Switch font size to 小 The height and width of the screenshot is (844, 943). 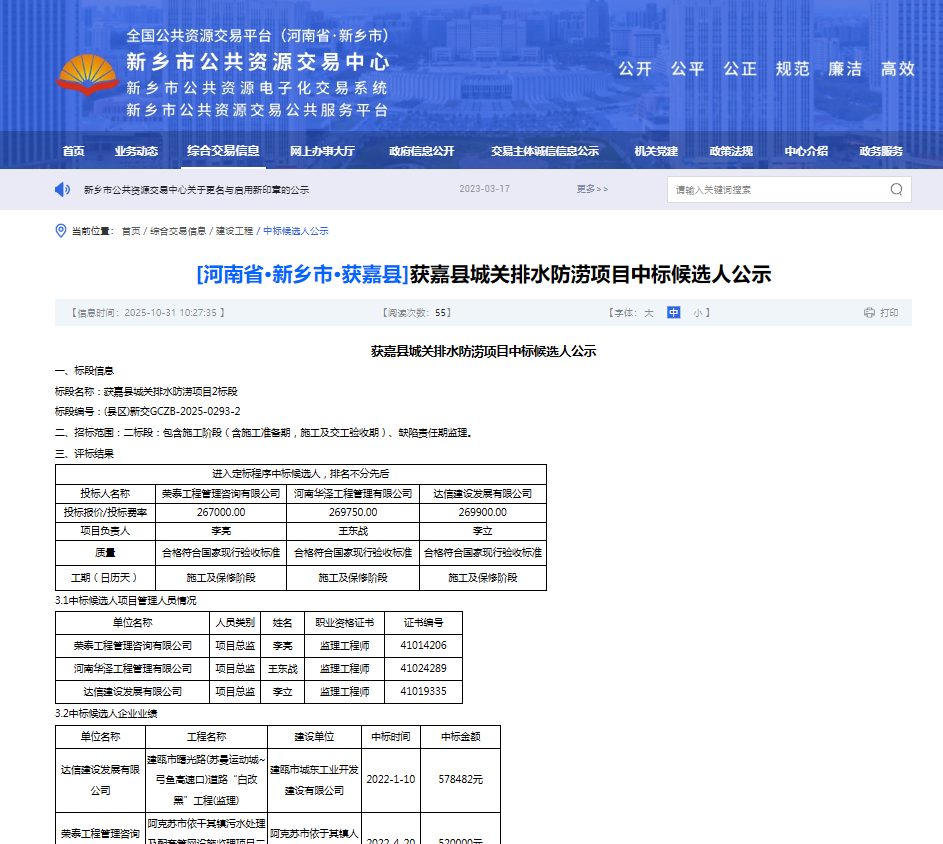tap(698, 313)
